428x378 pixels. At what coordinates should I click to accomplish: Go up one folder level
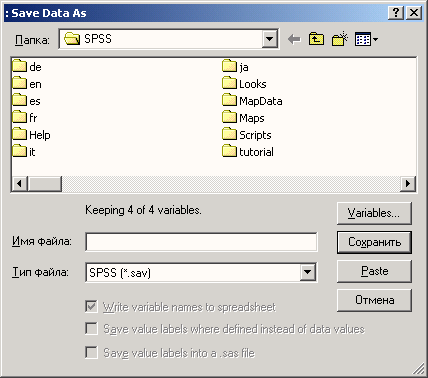316,39
